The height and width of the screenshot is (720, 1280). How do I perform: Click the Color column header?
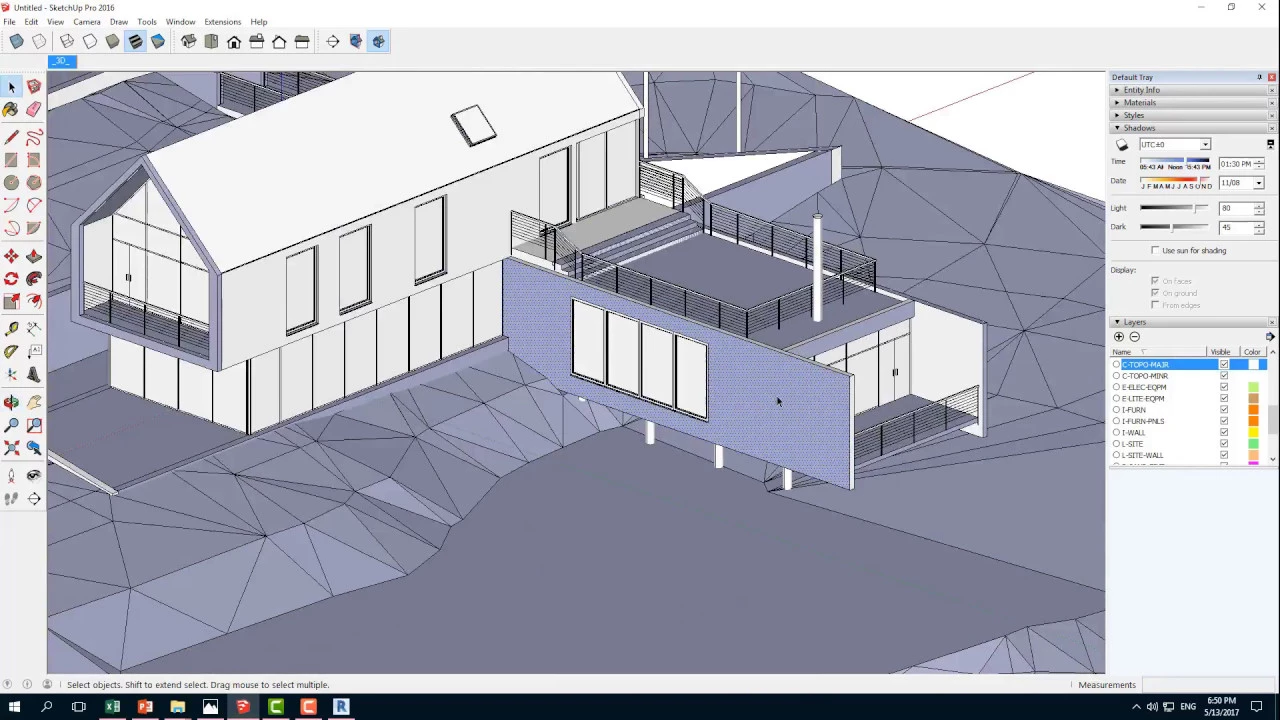[1252, 352]
